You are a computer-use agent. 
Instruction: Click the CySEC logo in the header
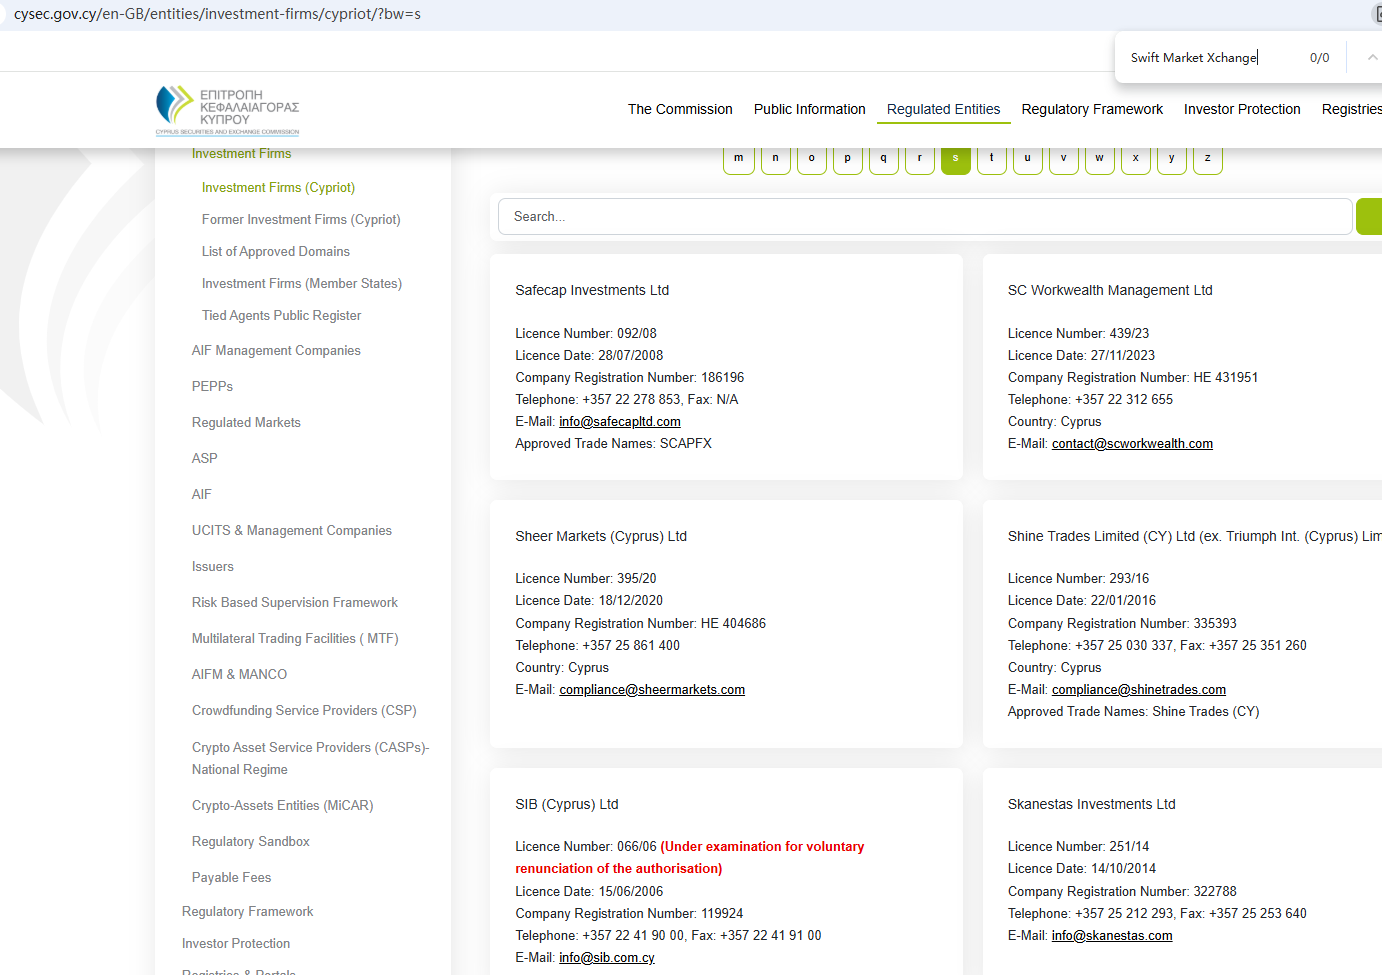[228, 110]
